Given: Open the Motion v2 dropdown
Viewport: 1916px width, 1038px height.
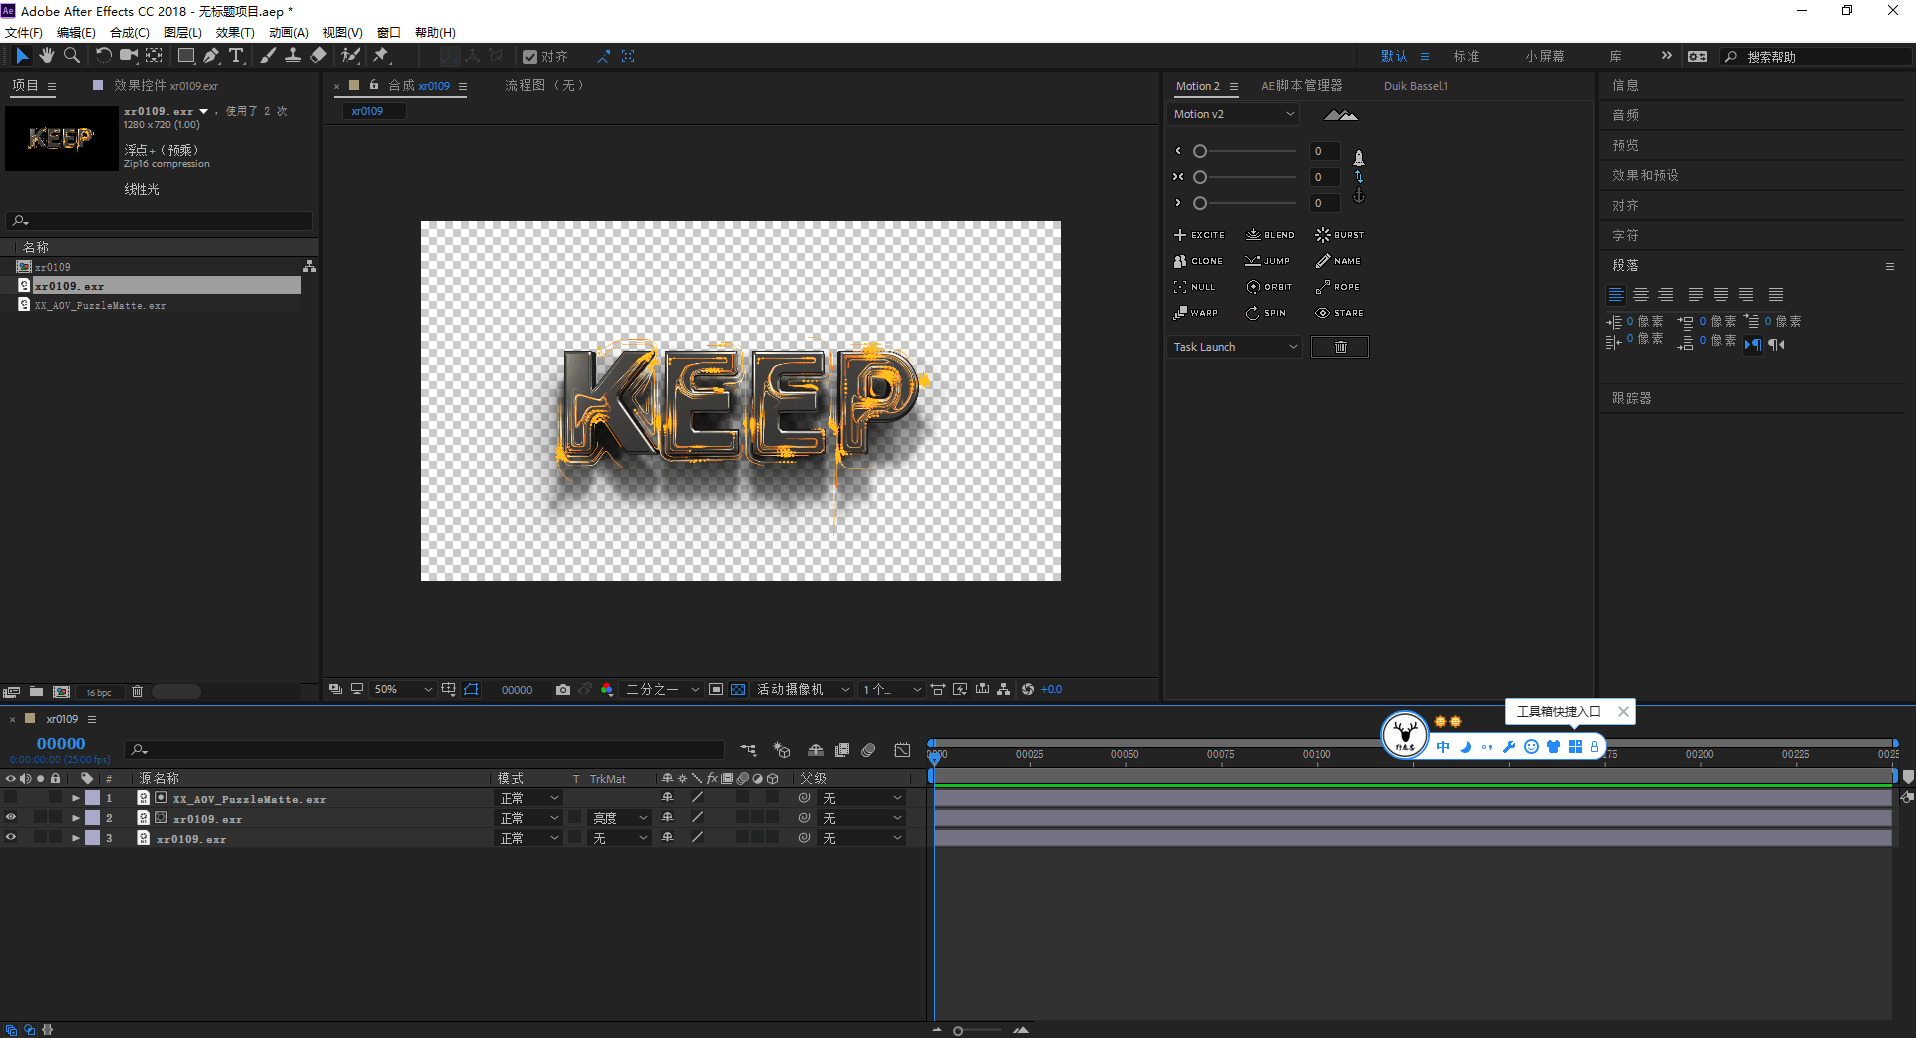Looking at the screenshot, I should point(1234,114).
